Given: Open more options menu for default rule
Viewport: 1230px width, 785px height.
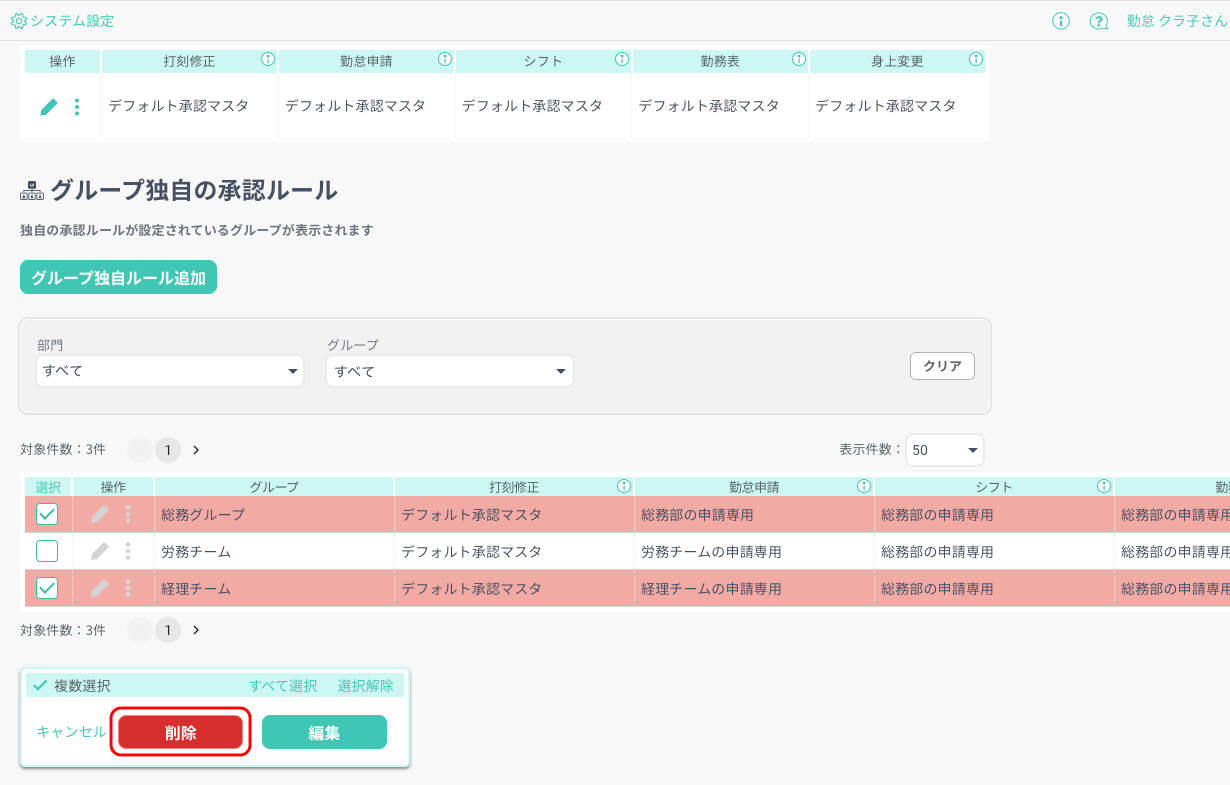Looking at the screenshot, I should pos(77,107).
